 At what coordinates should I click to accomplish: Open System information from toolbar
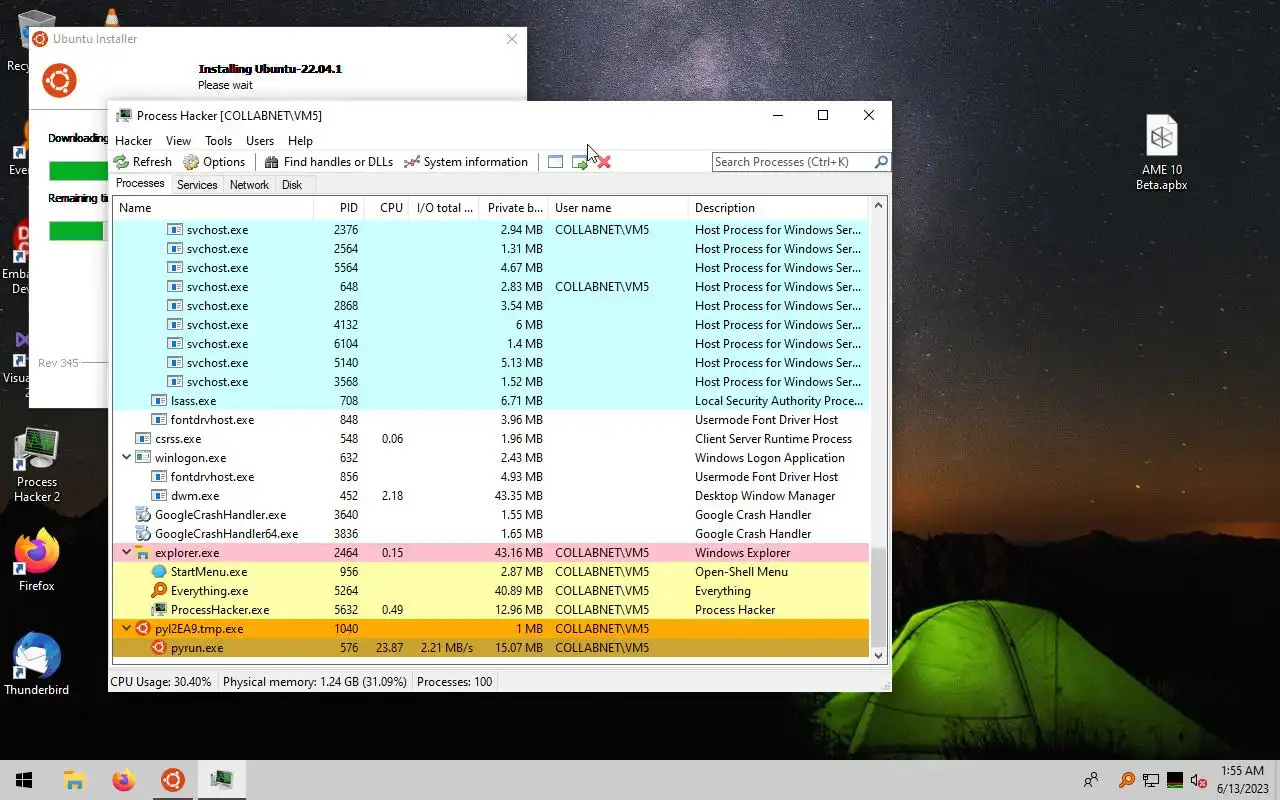pos(465,162)
